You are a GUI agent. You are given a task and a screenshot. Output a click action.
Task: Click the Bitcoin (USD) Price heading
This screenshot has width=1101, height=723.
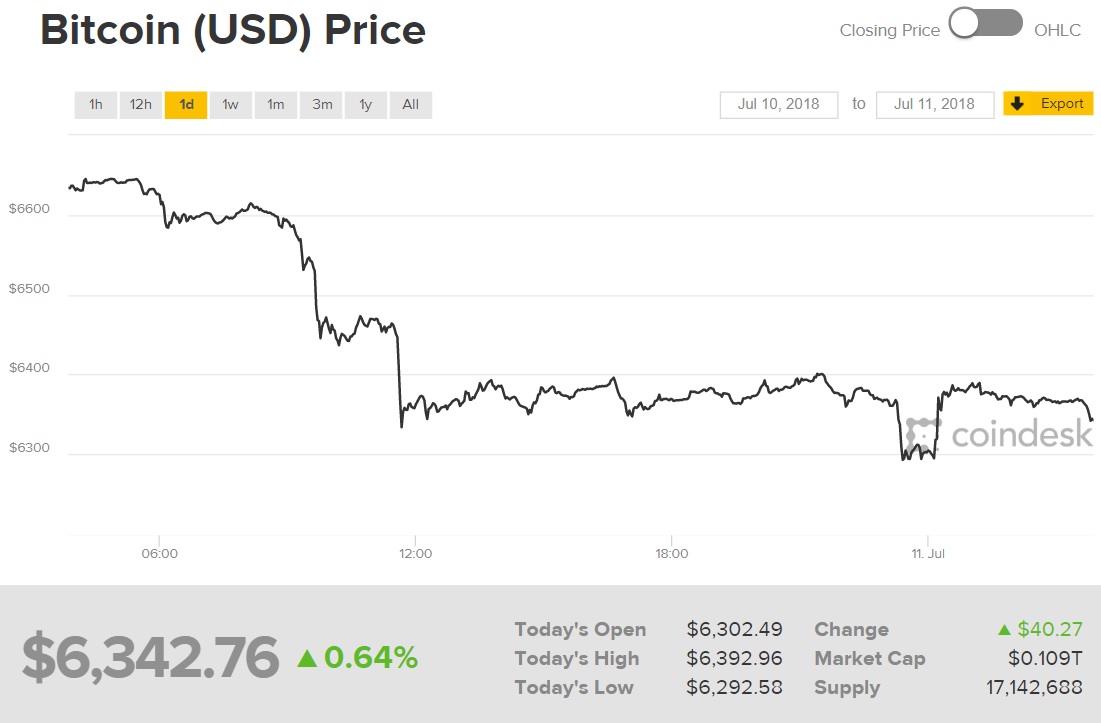coord(232,30)
